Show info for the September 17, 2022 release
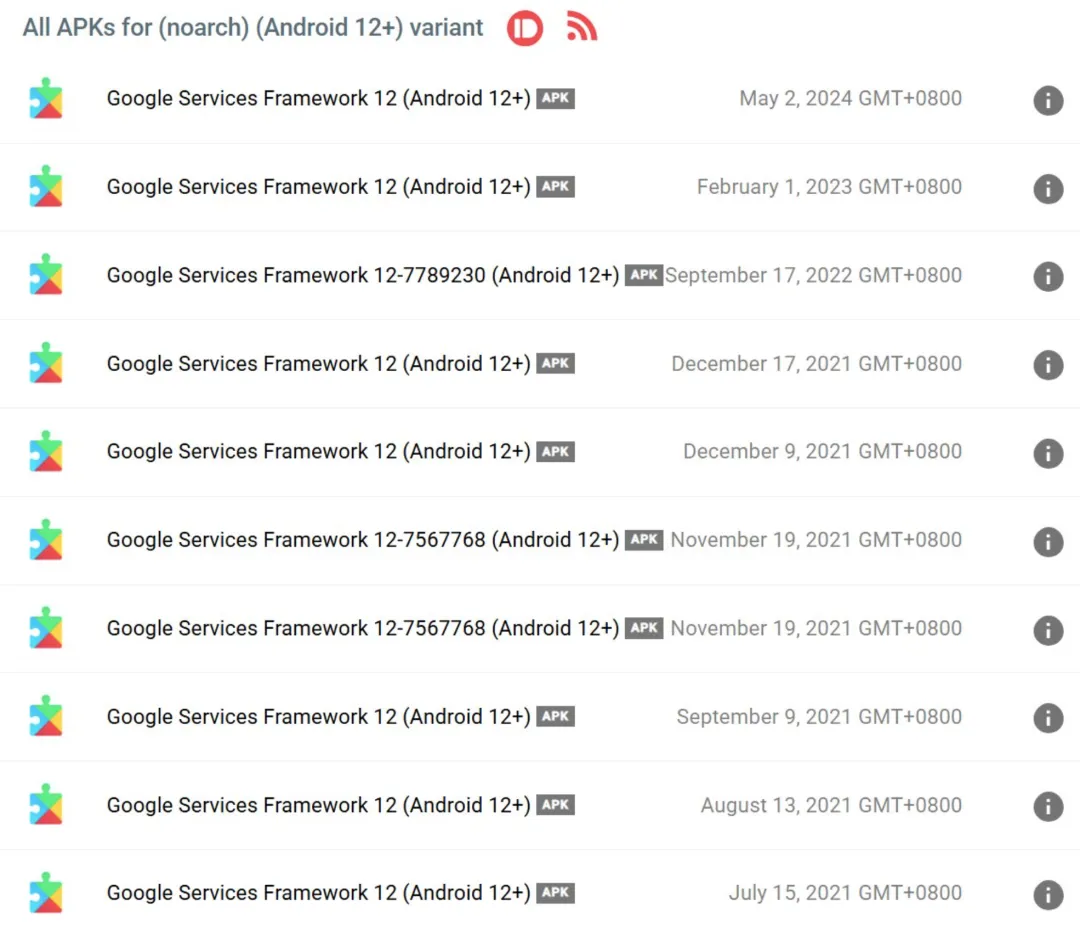This screenshot has height=936, width=1080. [1047, 276]
